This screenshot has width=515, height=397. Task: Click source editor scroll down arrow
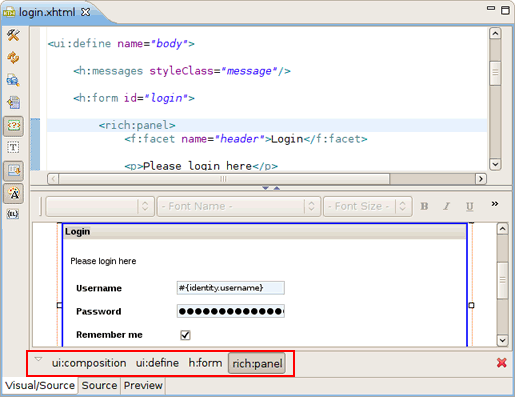click(495, 164)
